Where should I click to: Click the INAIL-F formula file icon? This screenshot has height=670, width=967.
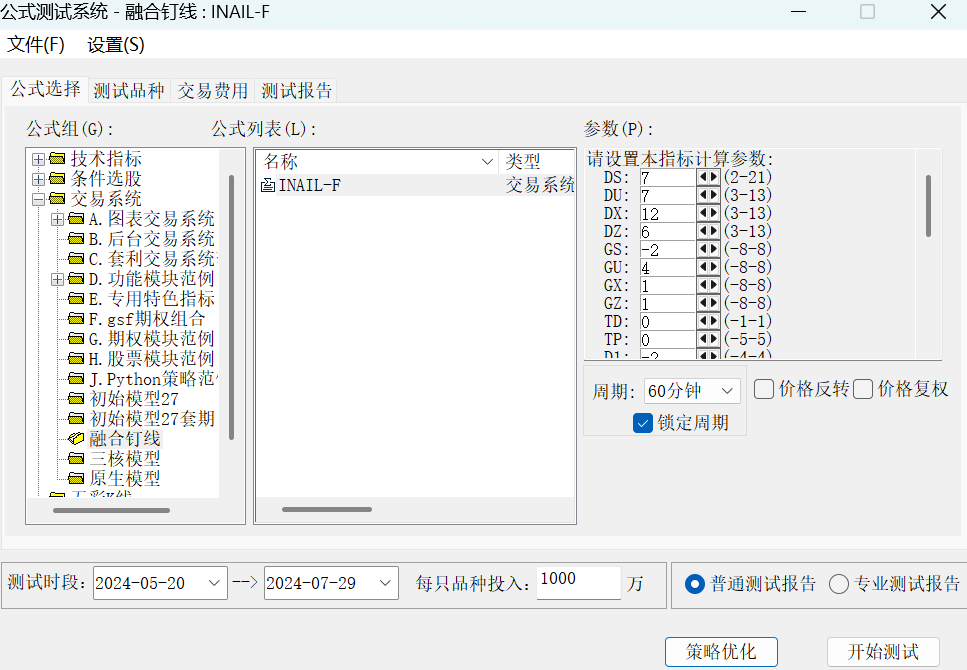tap(268, 184)
